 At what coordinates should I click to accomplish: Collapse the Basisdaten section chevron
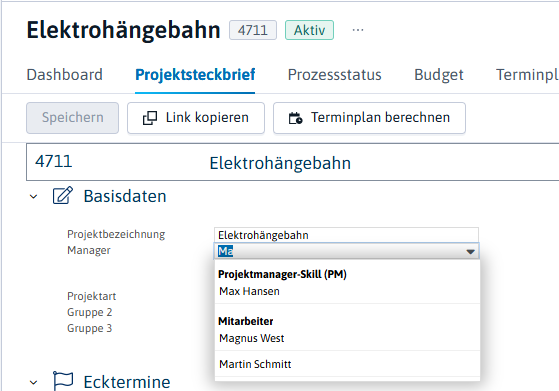point(34,196)
